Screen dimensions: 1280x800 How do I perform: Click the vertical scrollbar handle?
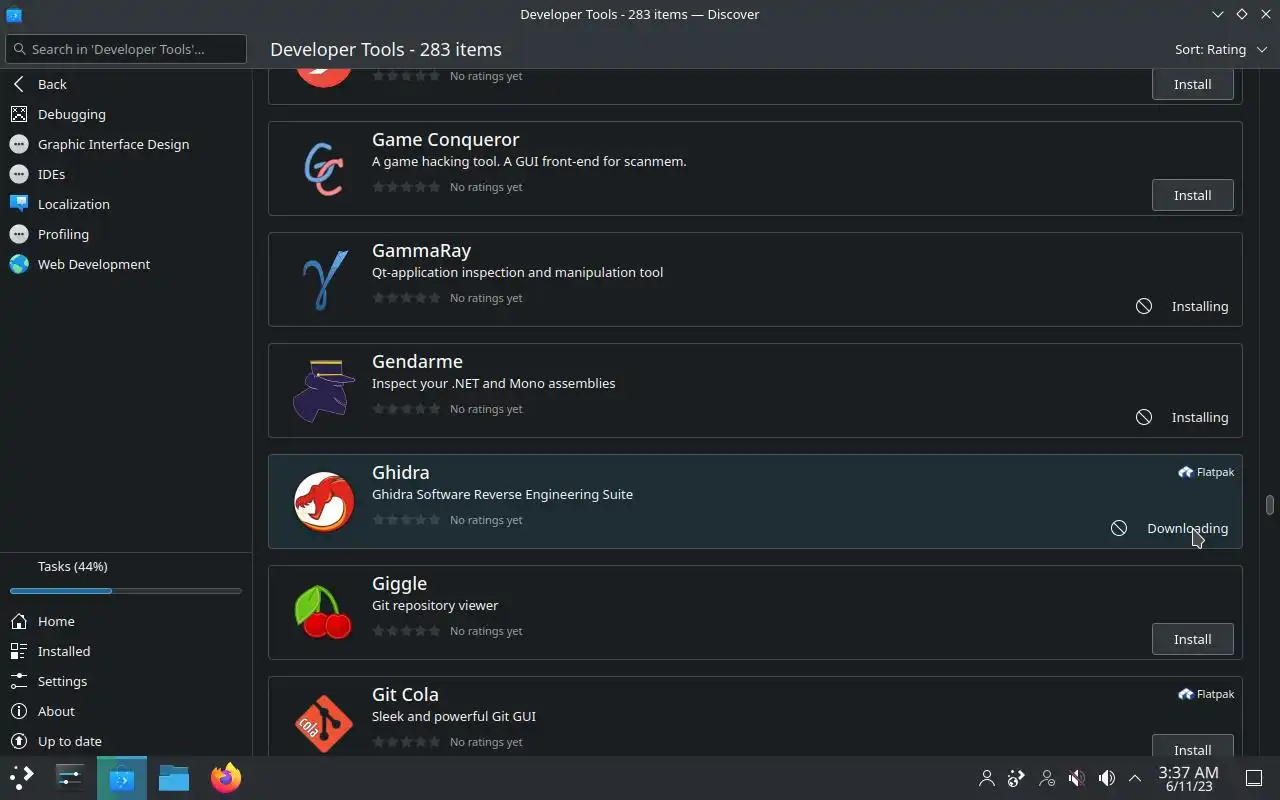tap(1270, 504)
